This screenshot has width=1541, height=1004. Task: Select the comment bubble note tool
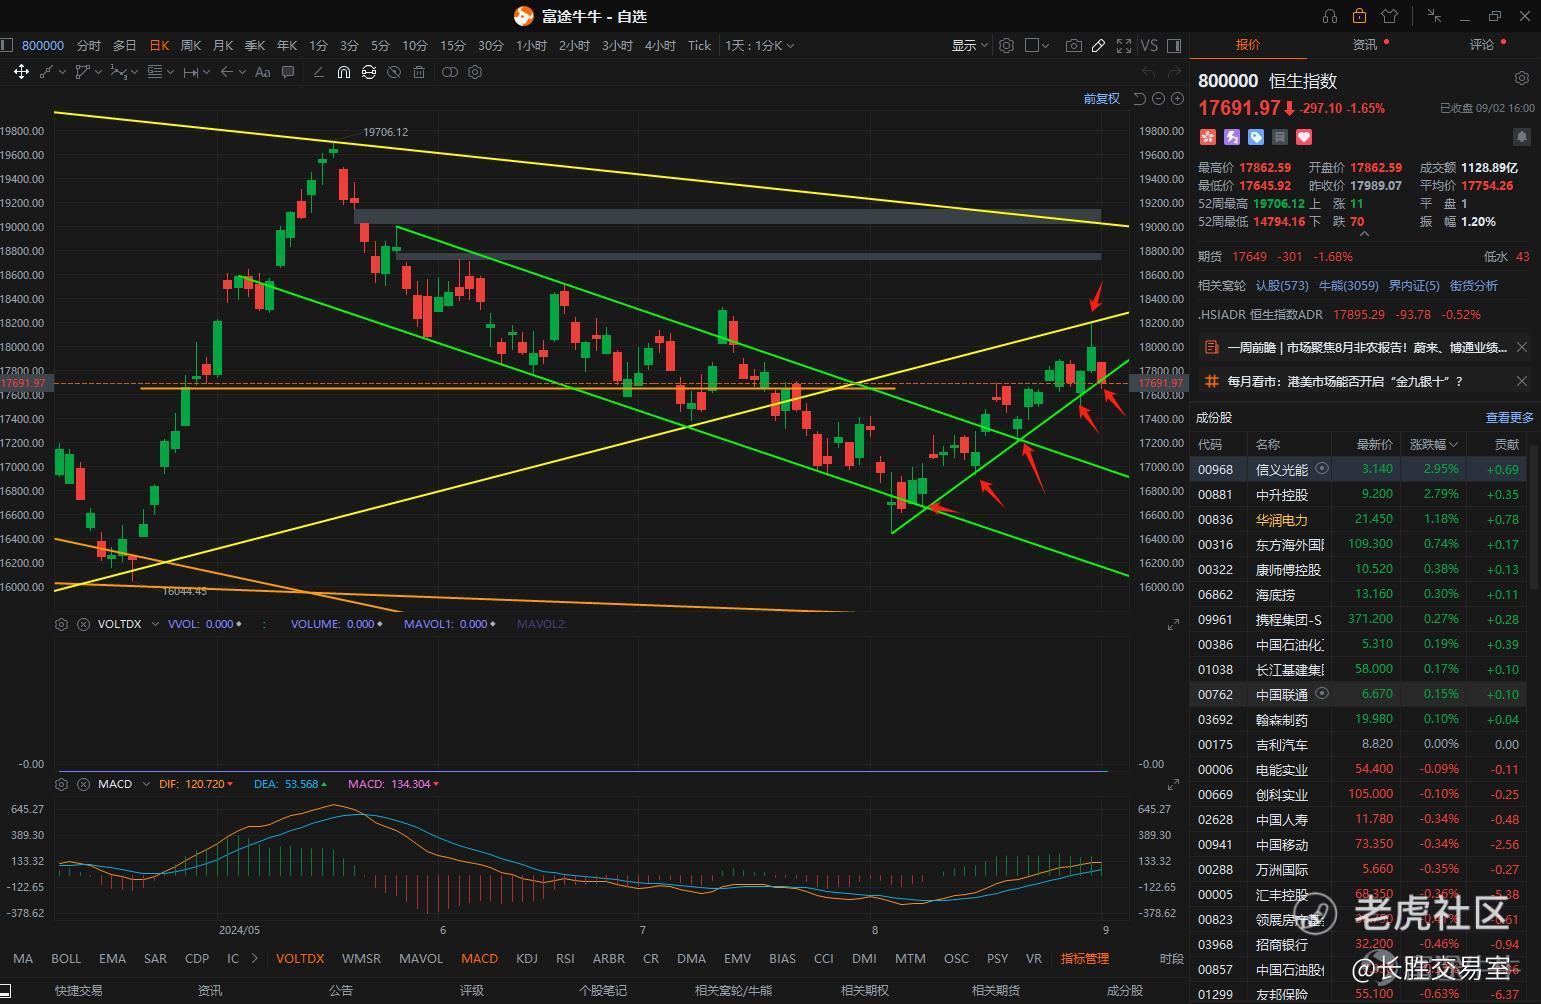(x=288, y=72)
